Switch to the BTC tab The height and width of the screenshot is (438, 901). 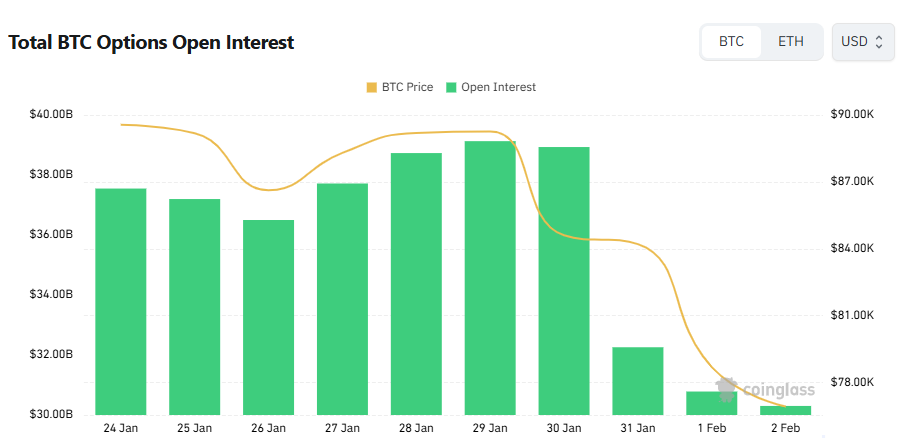tap(731, 42)
